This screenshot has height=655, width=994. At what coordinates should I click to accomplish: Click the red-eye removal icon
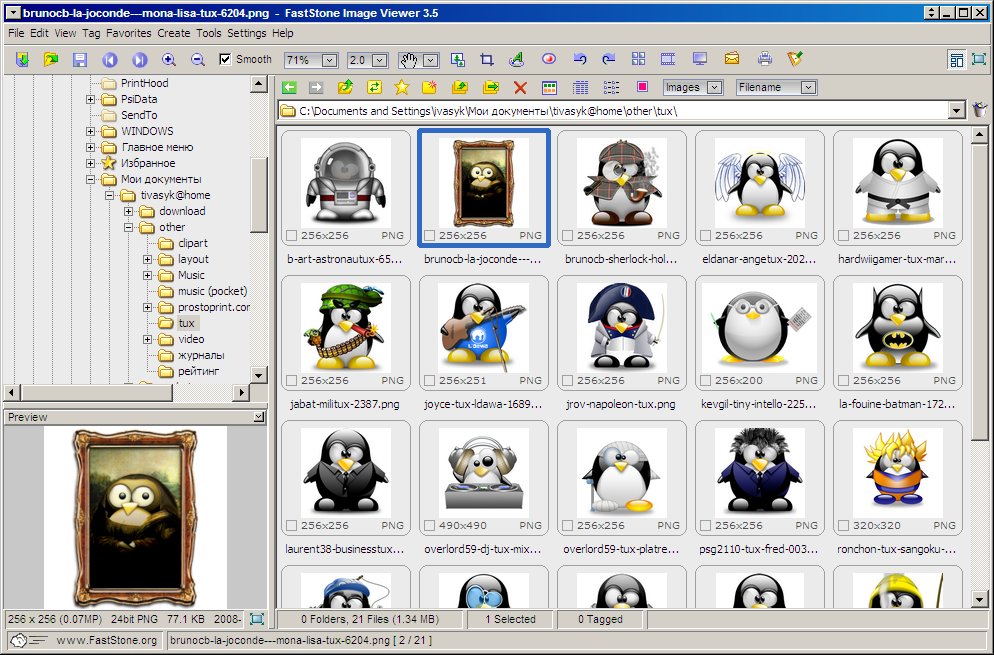(x=549, y=59)
